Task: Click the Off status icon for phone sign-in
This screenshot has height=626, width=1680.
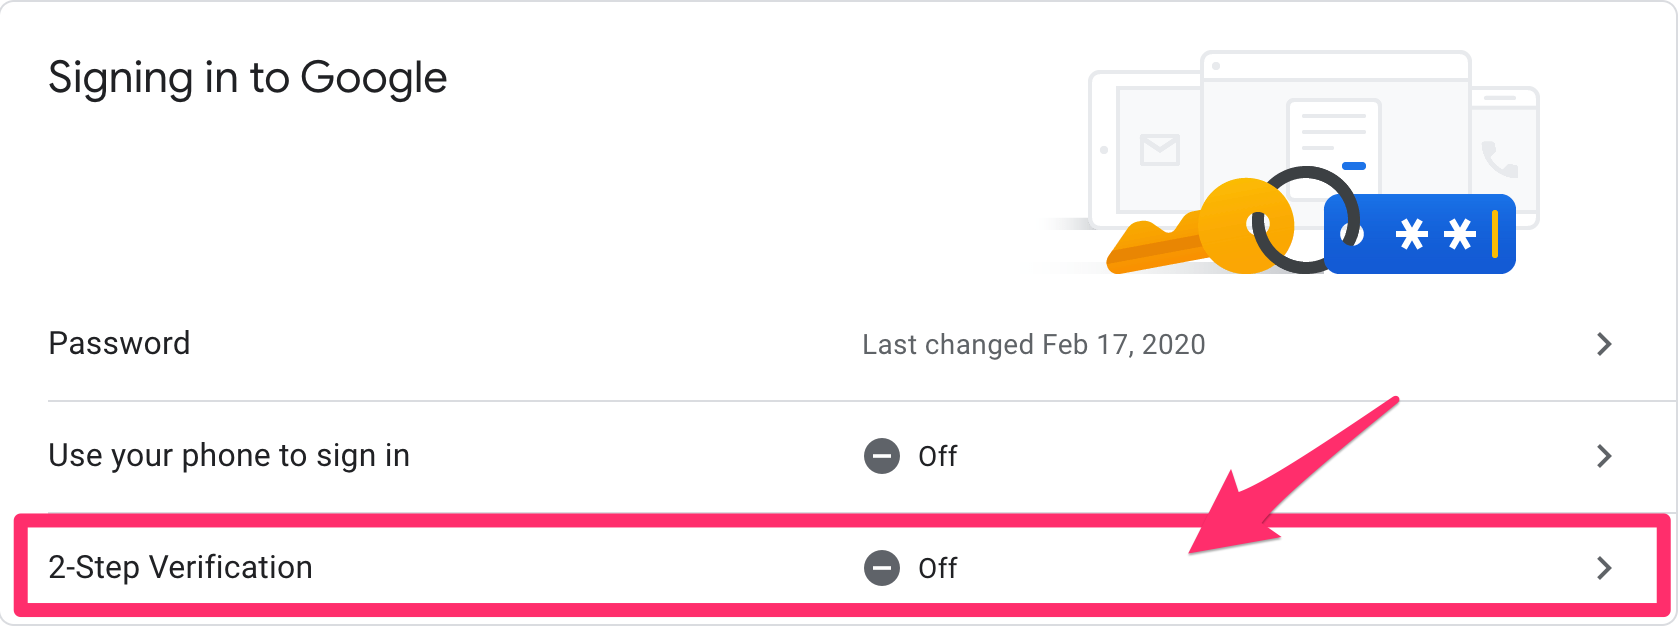Action: pos(882,456)
